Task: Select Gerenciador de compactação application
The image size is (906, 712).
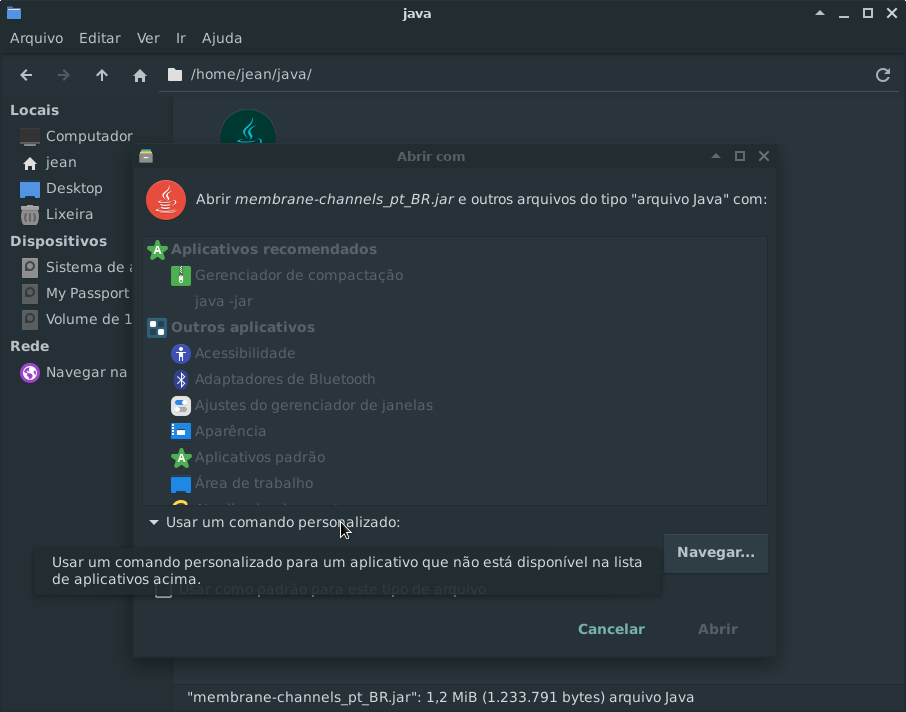Action: tap(298, 275)
